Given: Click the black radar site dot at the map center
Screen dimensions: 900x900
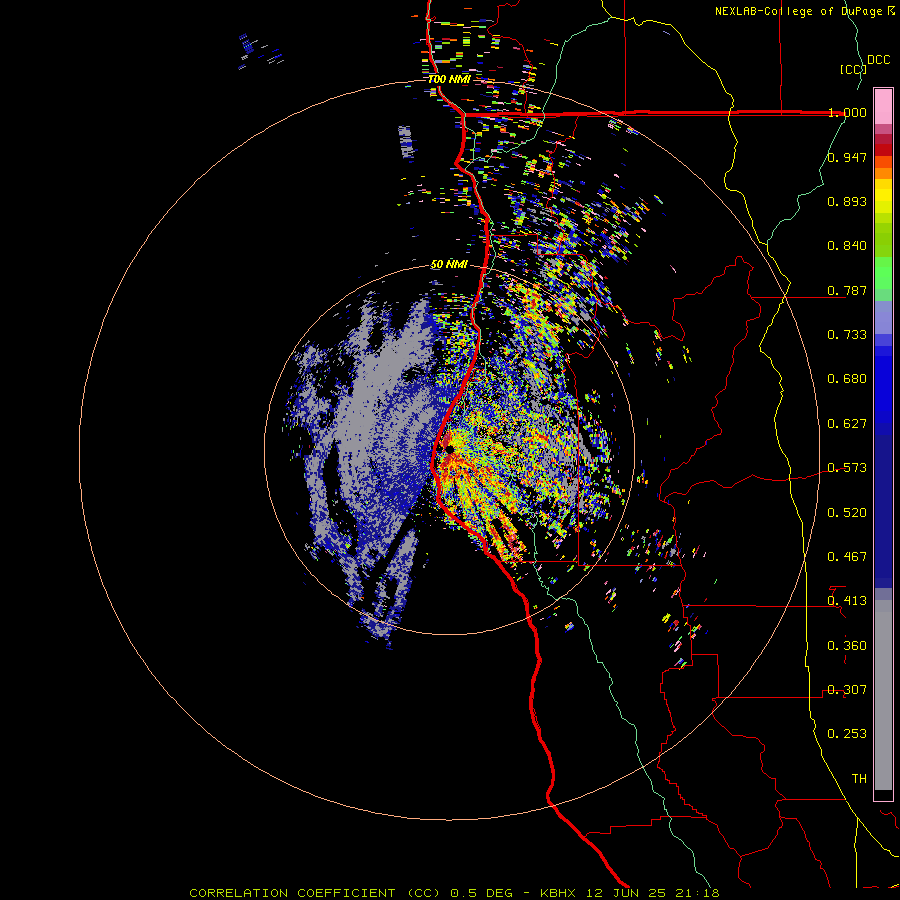Looking at the screenshot, I should click(449, 449).
